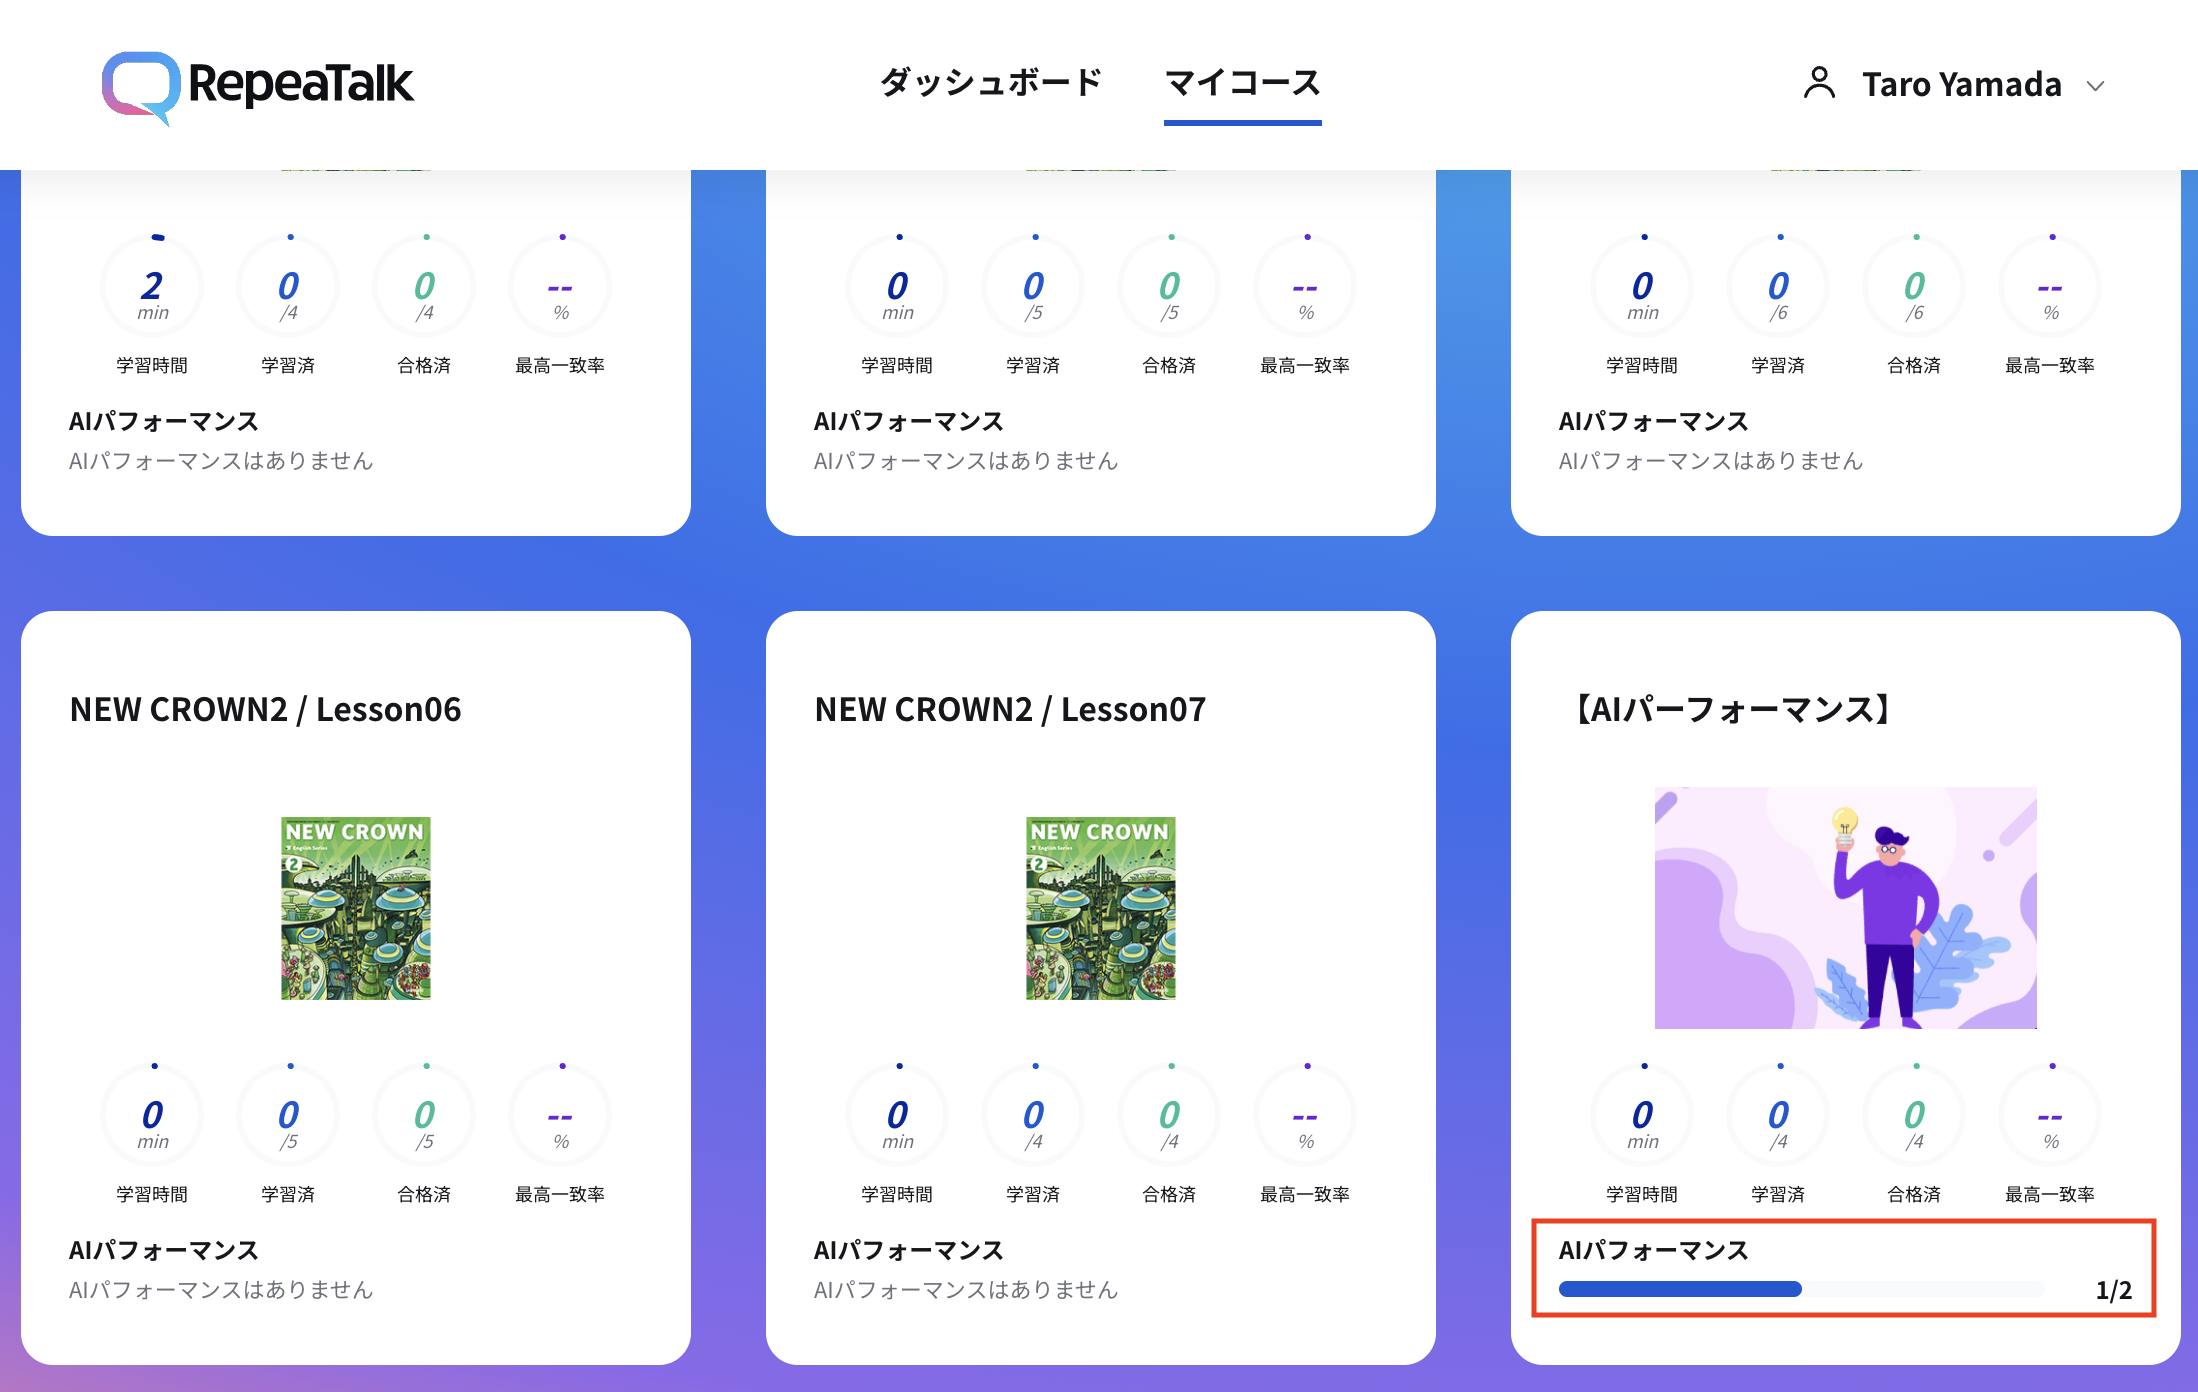The height and width of the screenshot is (1392, 2198).
Task: Open the Taro Yamada account menu
Action: [1955, 85]
